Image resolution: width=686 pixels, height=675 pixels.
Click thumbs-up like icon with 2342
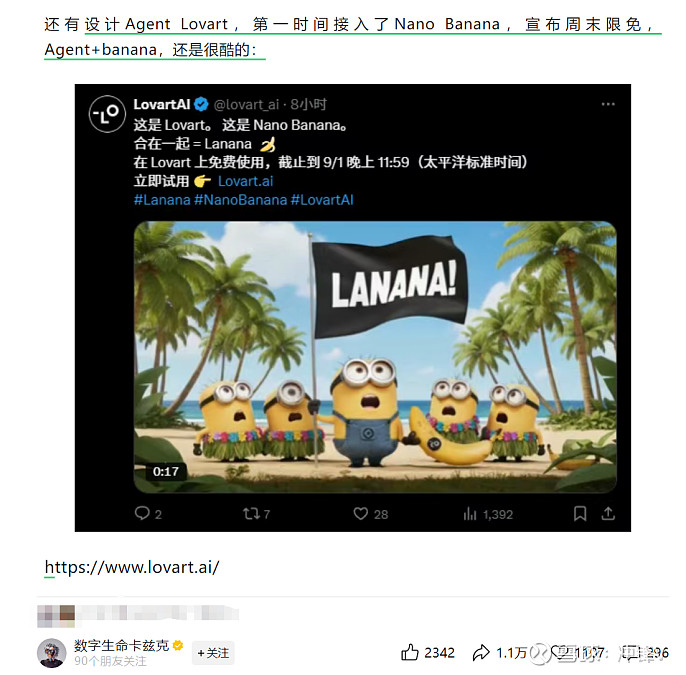click(410, 652)
